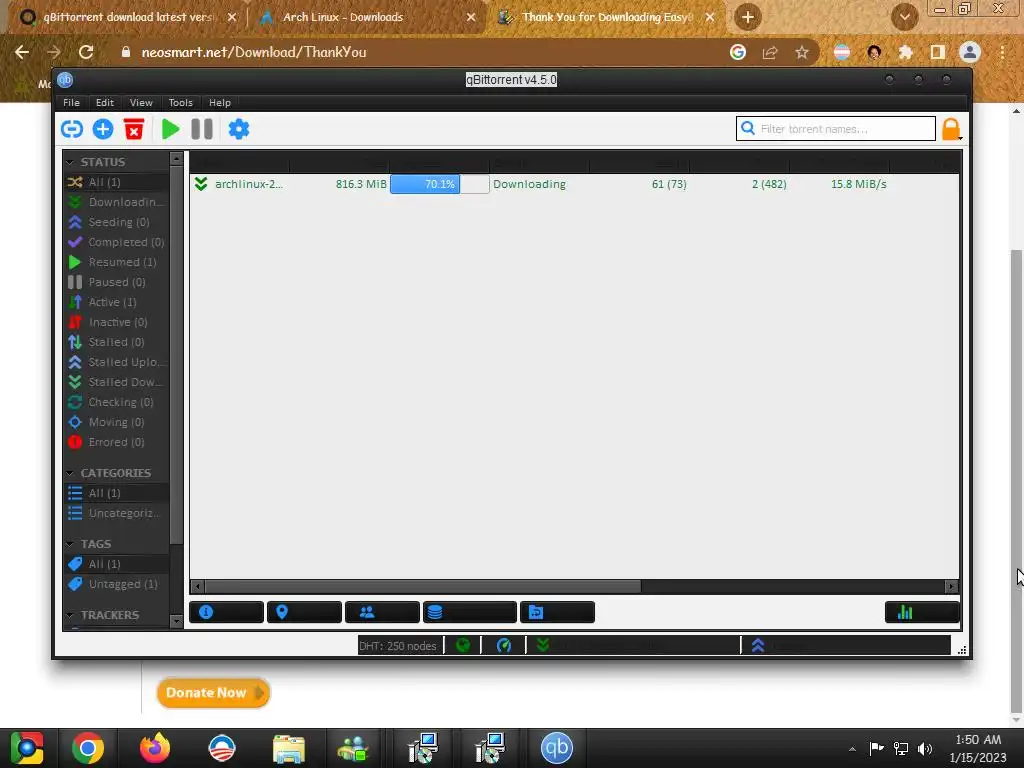Select Untagged (1) tag filter
The image size is (1024, 768).
coord(116,584)
